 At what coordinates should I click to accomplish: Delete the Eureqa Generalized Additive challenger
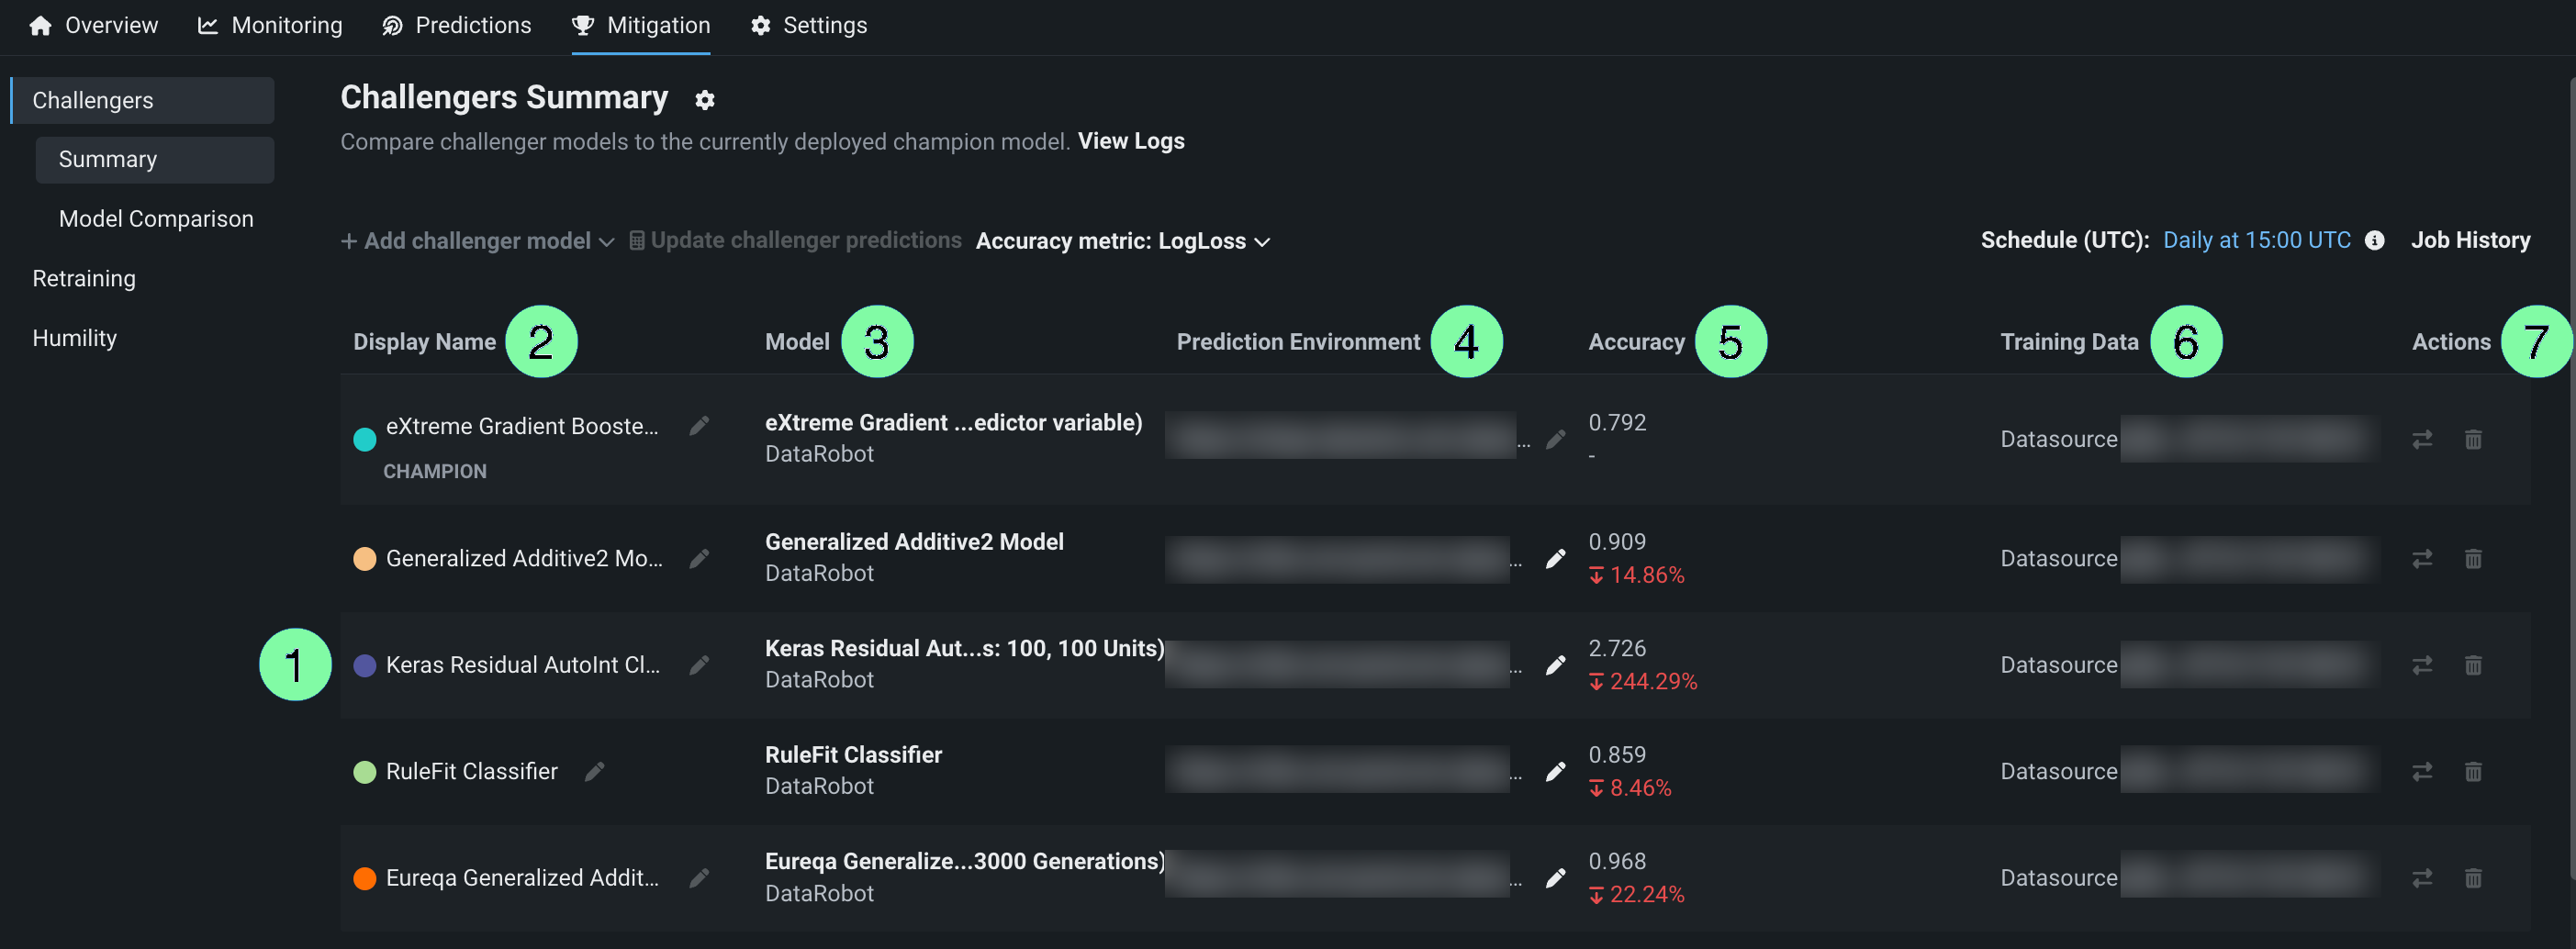pos(2473,877)
